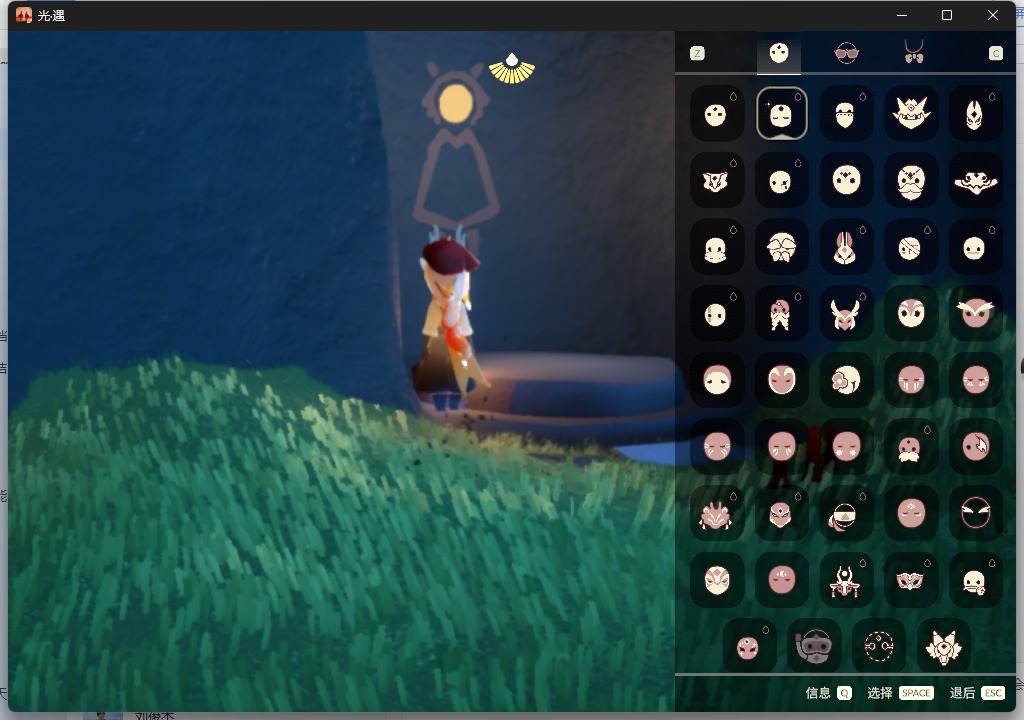Pick the striped ball mask with triangle
The height and width of the screenshot is (720, 1024).
pyautogui.click(x=845, y=514)
